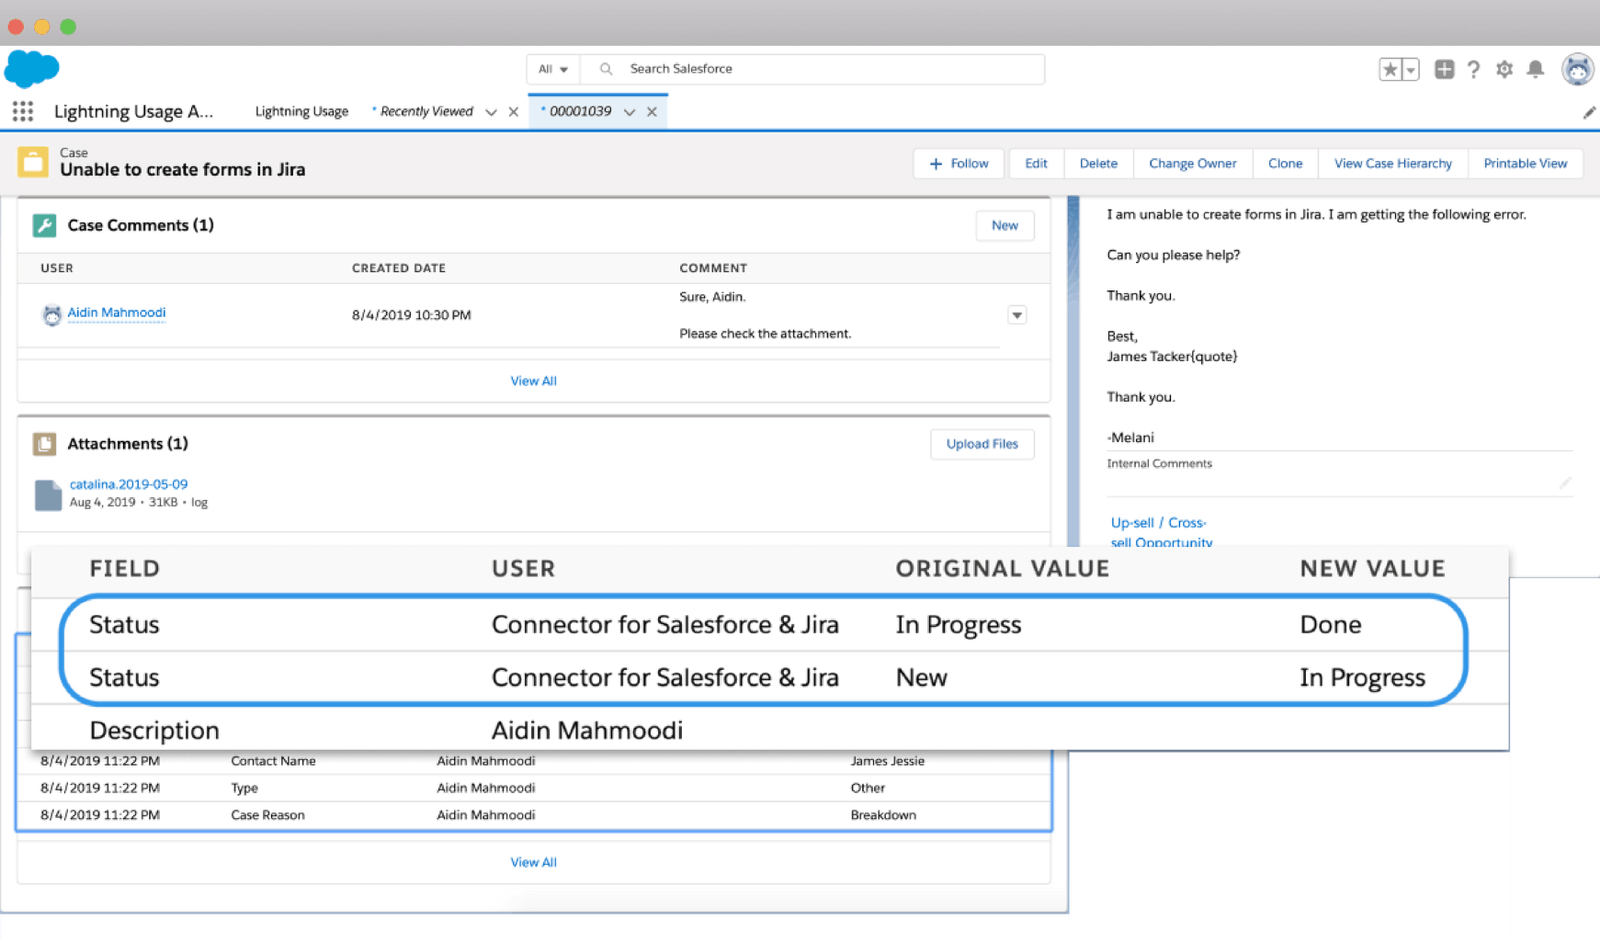
Task: Click View All under Case Comments
Action: (533, 380)
